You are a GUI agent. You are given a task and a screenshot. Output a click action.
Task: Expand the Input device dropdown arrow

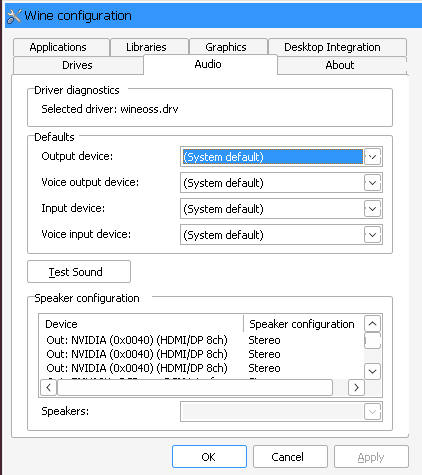pyautogui.click(x=372, y=209)
